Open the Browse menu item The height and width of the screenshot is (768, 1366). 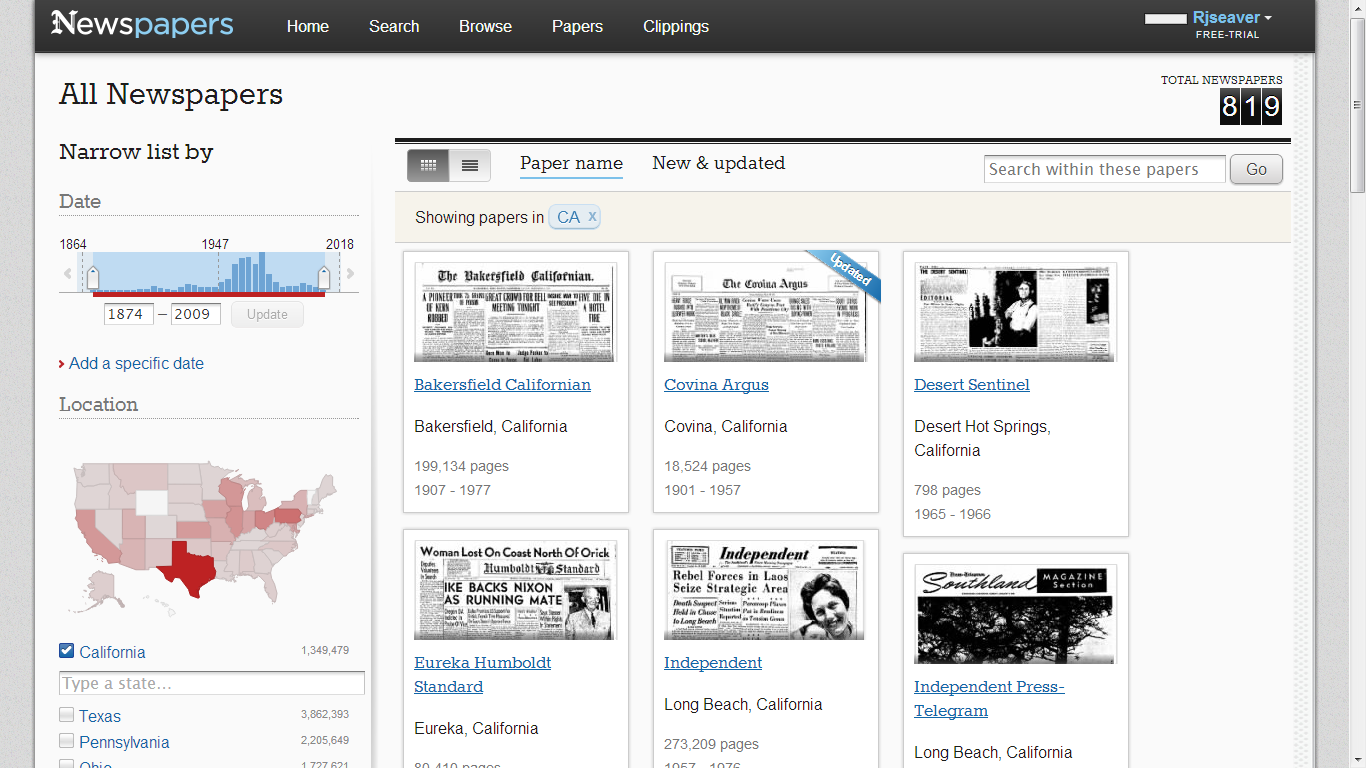(x=485, y=27)
